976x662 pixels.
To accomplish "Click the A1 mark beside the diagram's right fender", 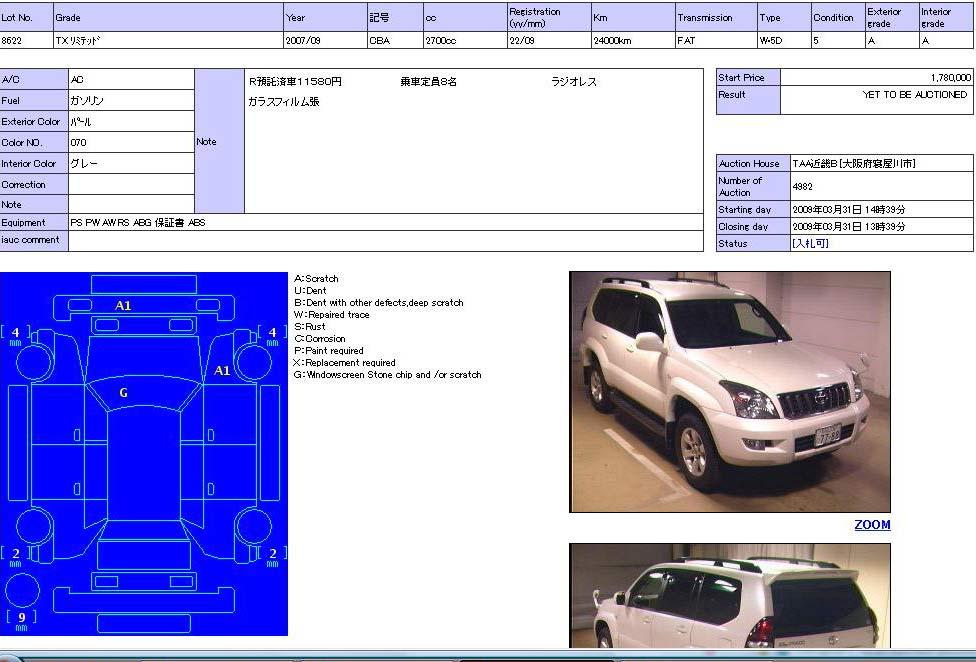I will coord(222,371).
